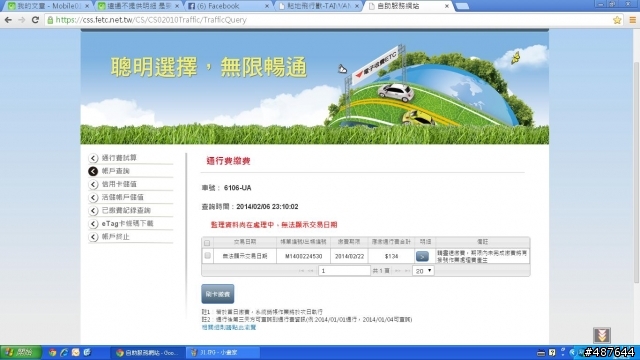Image resolution: width=640 pixels, height=360 pixels.
Task: Open 帳戶查詢 in the sidebar
Action: pyautogui.click(x=116, y=171)
